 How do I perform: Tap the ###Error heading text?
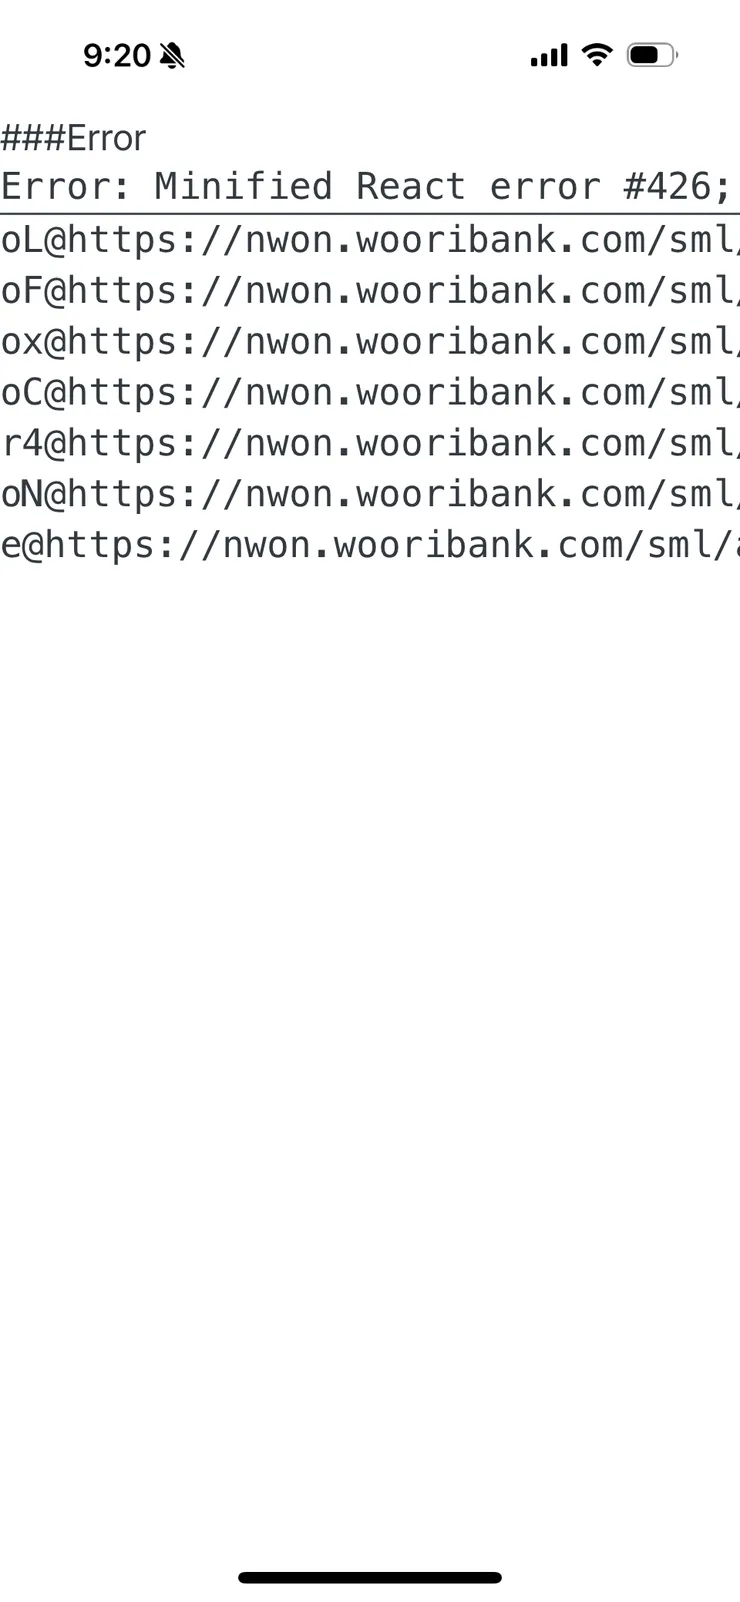tap(73, 138)
